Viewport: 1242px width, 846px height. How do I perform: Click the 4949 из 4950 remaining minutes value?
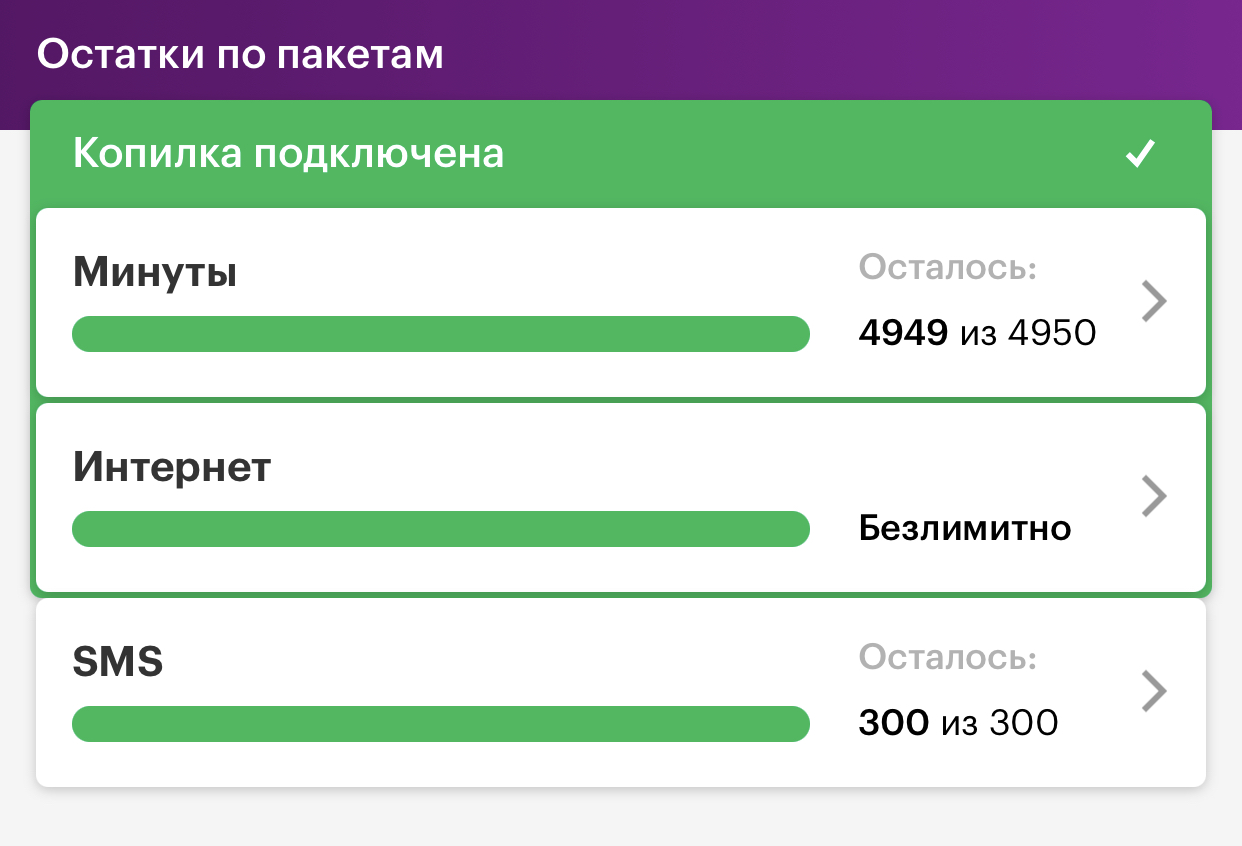coord(978,333)
